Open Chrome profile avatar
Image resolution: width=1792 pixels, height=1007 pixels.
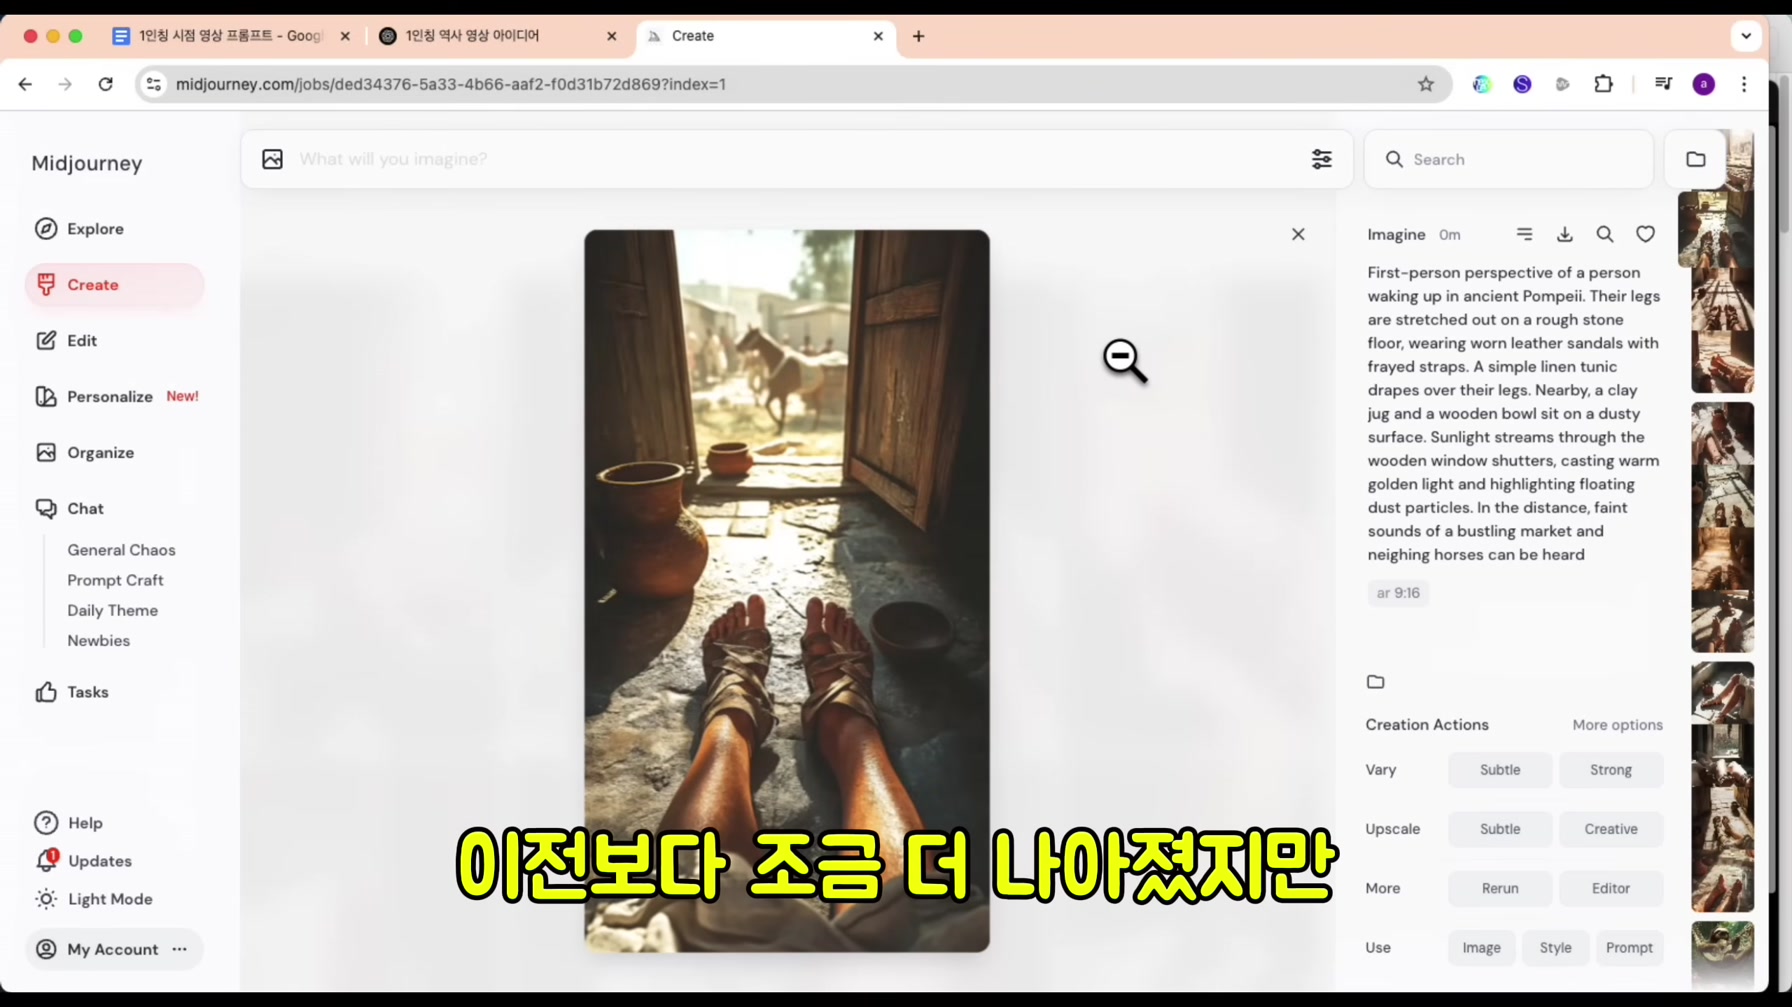pos(1704,84)
